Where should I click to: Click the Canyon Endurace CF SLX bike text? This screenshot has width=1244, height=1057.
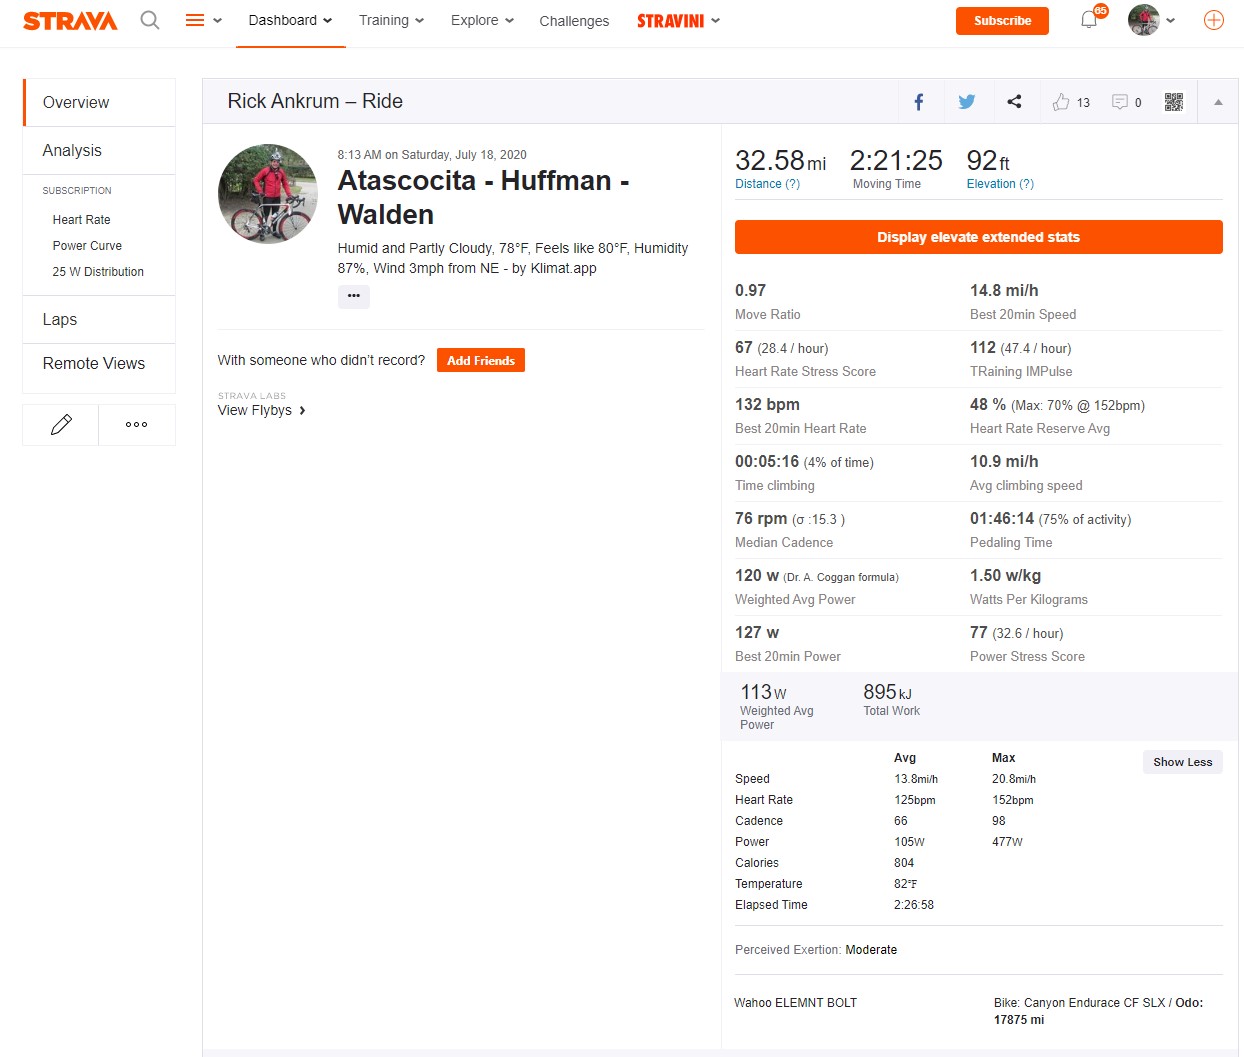[1094, 1003]
